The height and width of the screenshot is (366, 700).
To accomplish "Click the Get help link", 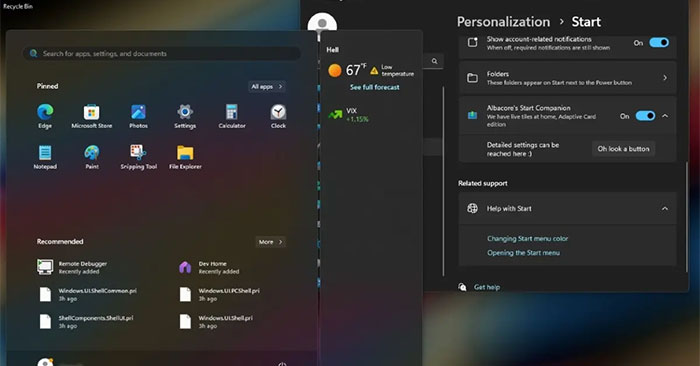I will 487,287.
